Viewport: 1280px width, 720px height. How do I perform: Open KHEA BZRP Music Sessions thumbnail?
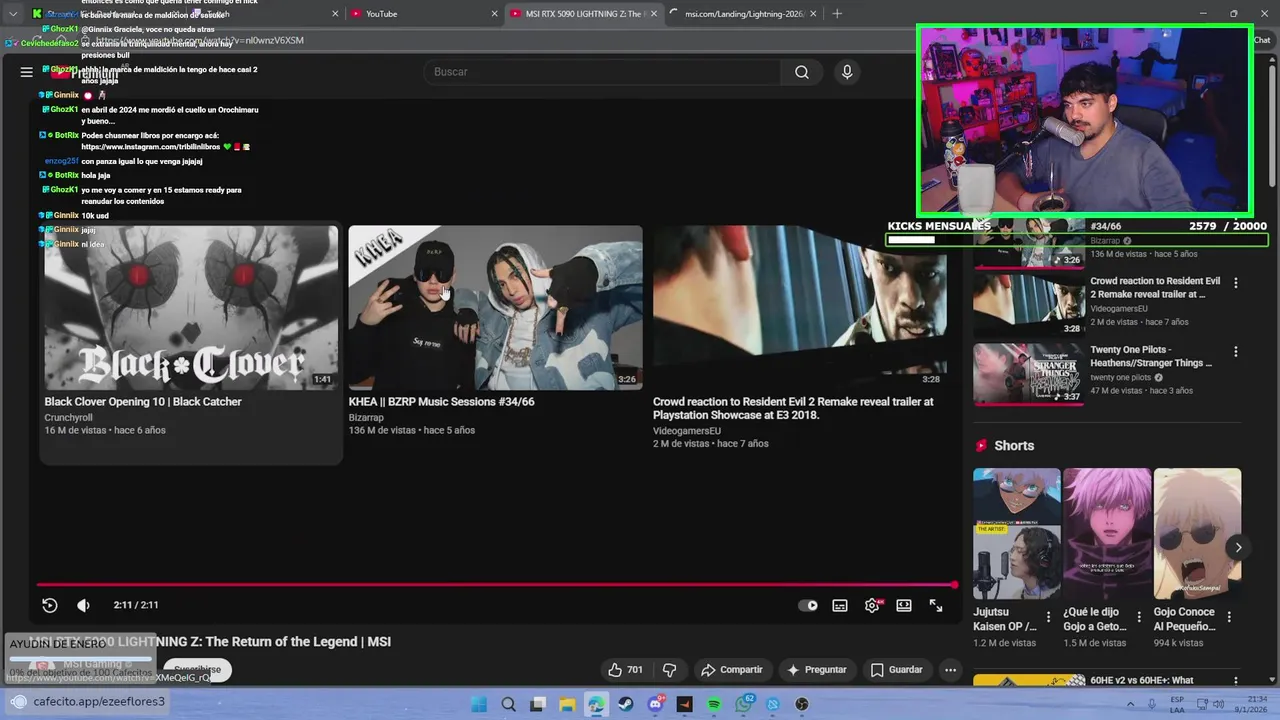(495, 307)
